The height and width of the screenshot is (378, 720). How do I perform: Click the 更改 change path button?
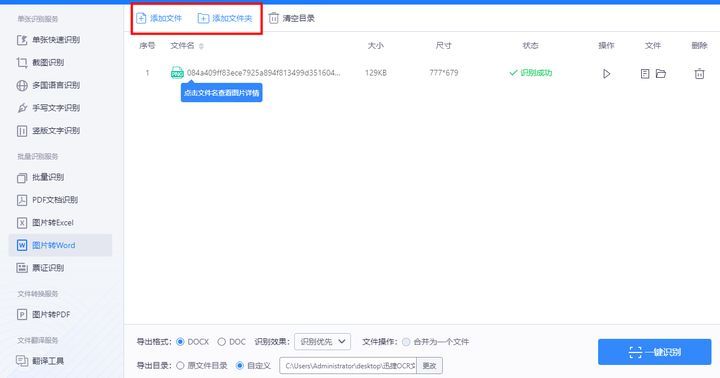429,366
